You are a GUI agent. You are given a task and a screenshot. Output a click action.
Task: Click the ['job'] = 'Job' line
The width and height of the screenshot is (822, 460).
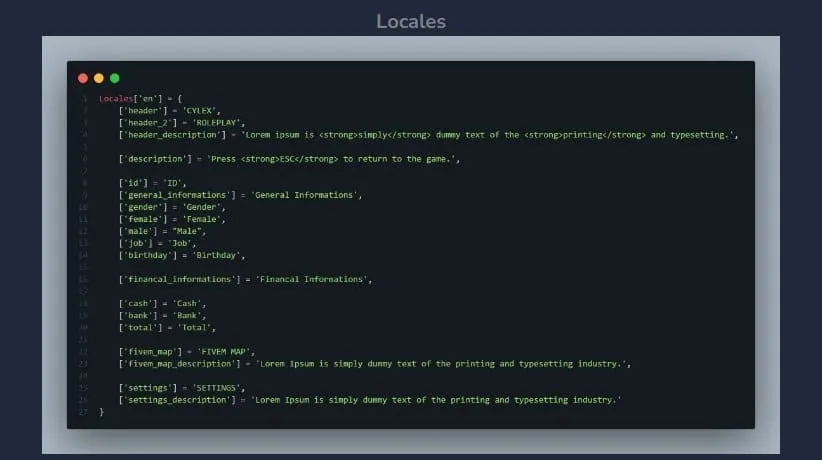pos(157,243)
